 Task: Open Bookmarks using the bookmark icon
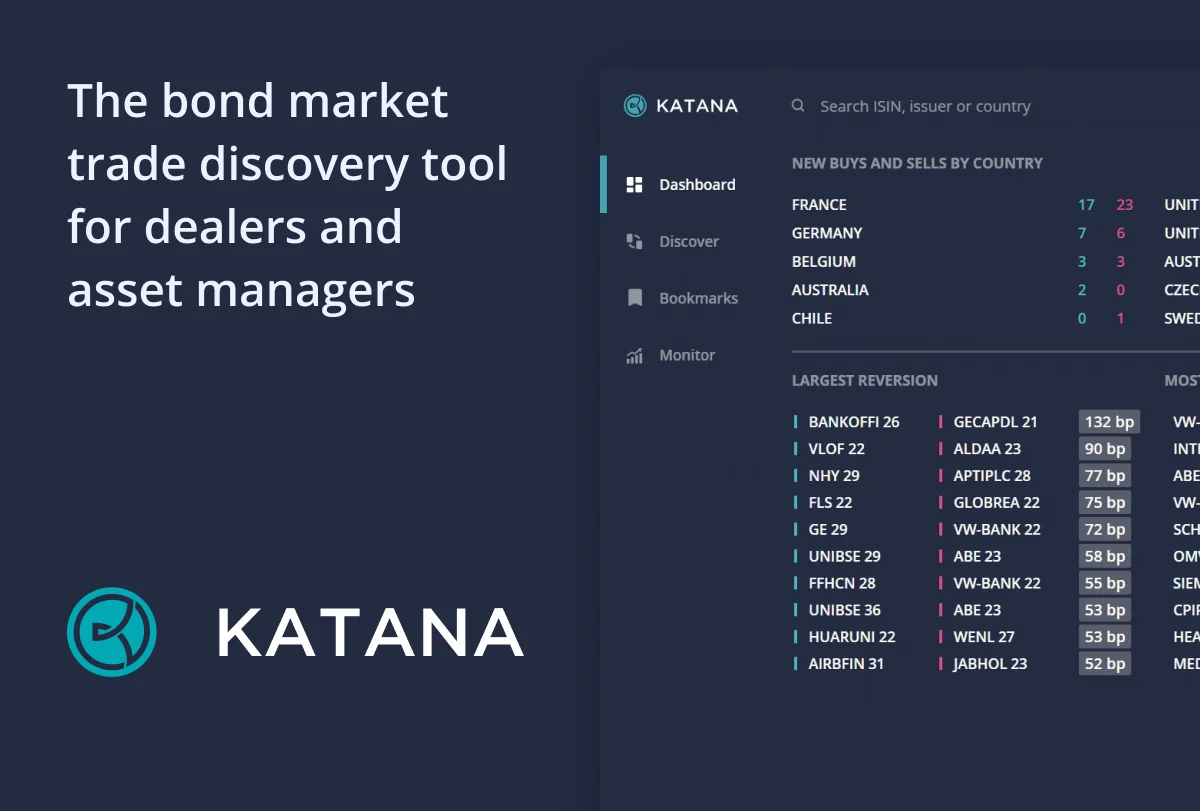[x=634, y=297]
